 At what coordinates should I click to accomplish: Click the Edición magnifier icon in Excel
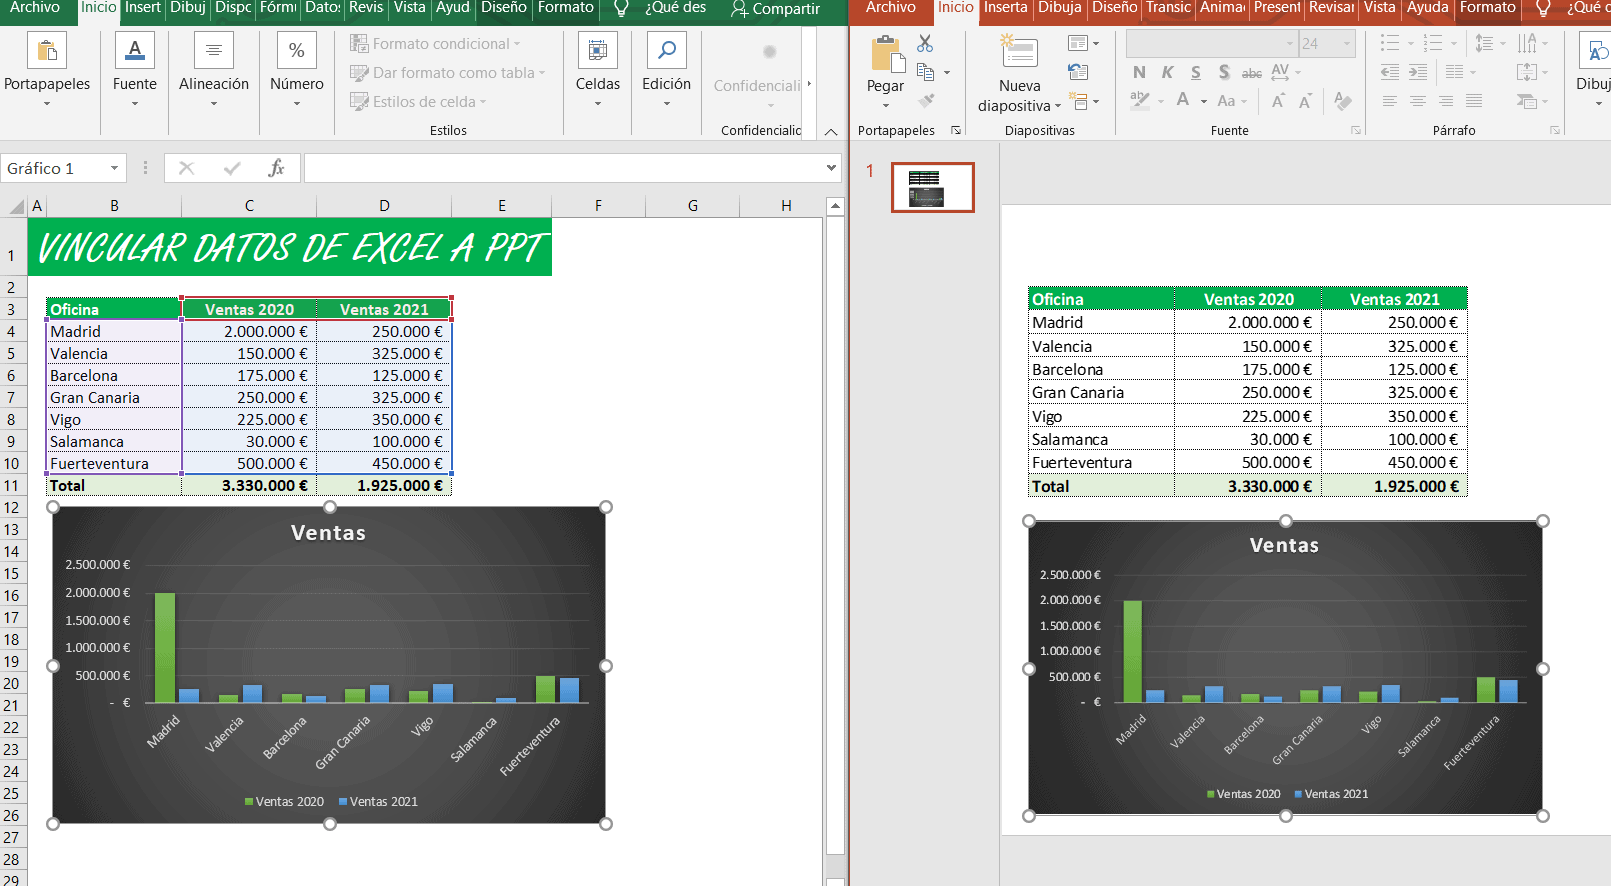click(667, 50)
